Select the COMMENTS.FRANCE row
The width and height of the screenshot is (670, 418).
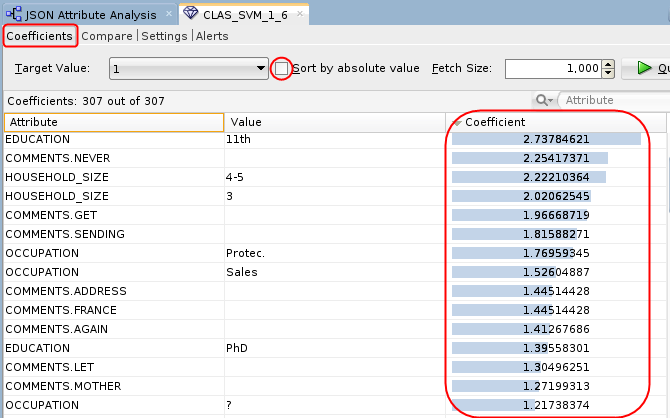[x=335, y=310]
